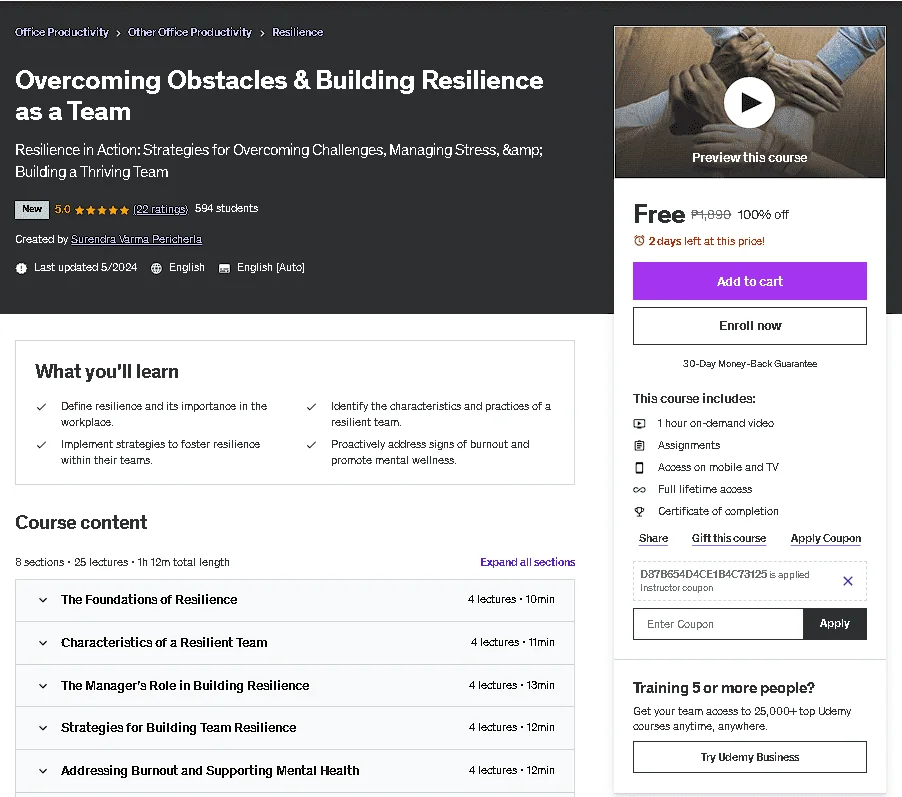The height and width of the screenshot is (797, 902).
Task: Expand The Manager's Role in Building Resilience
Action: click(x=295, y=685)
